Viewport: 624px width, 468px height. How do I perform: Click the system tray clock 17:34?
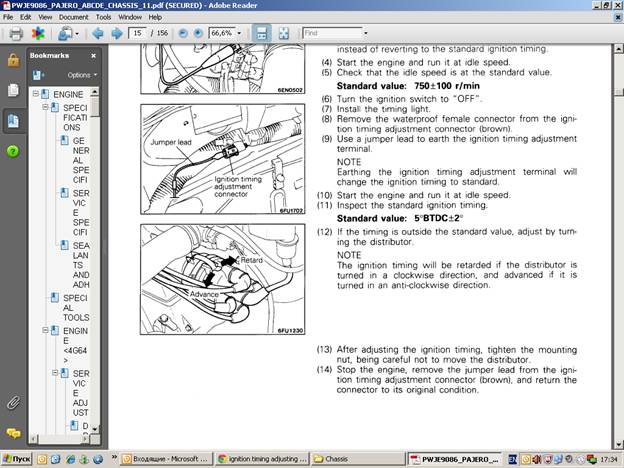pos(609,460)
